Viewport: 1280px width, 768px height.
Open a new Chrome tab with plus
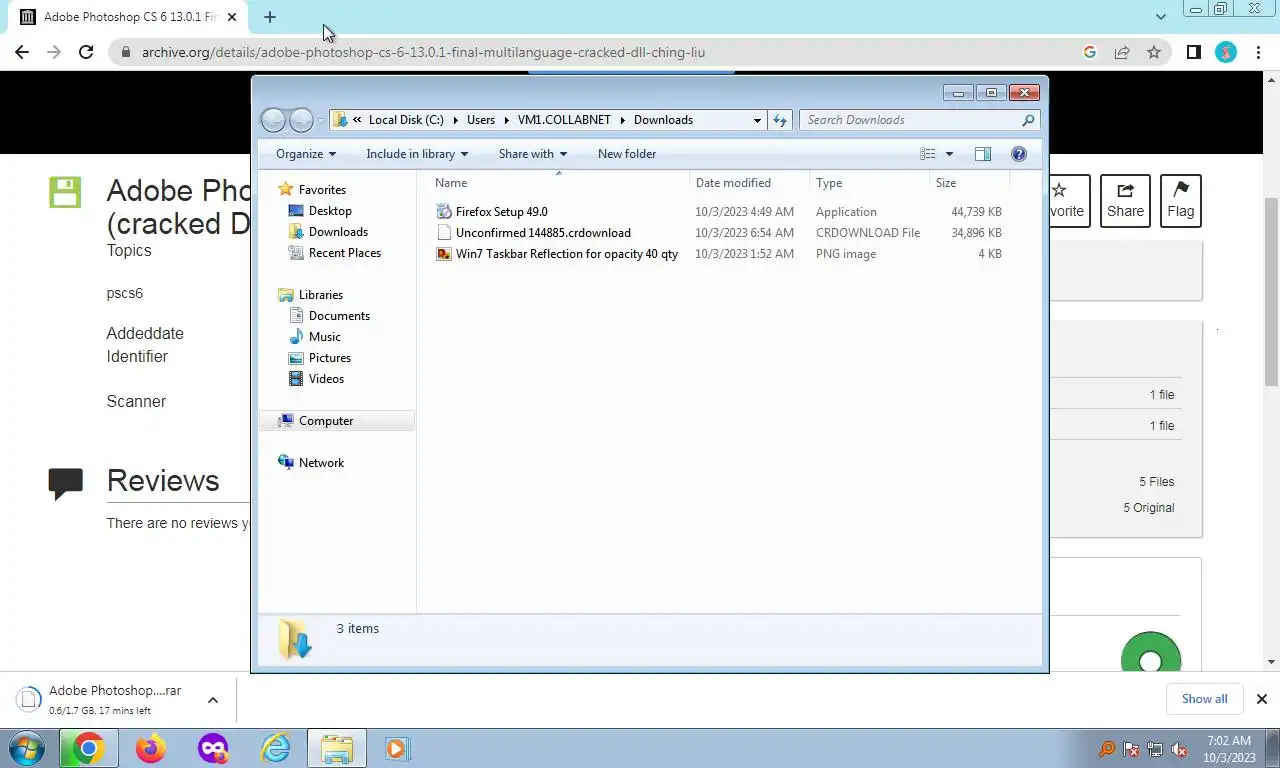(270, 17)
